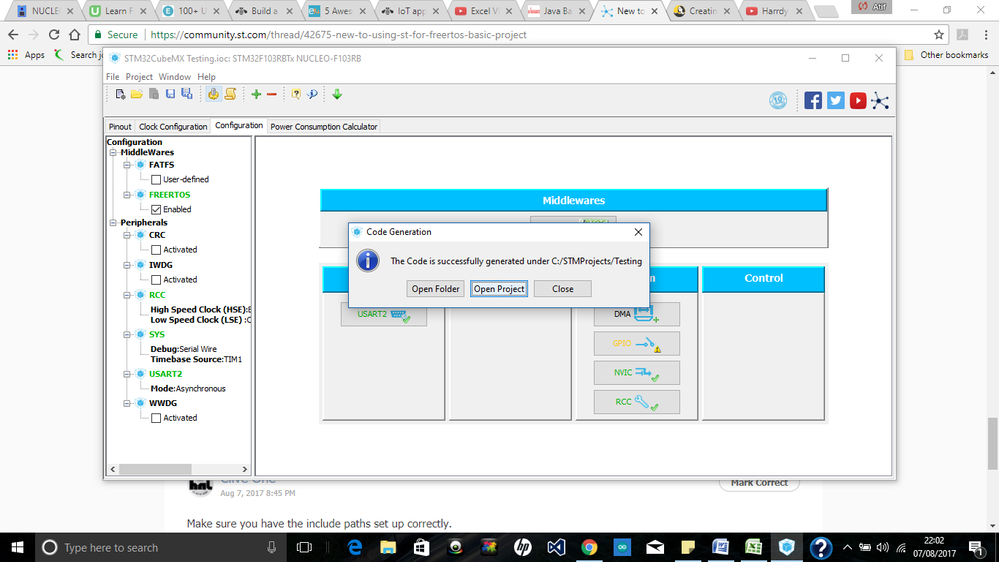The height and width of the screenshot is (562, 999).
Task: Click the Save Project As icon
Action: point(187,94)
